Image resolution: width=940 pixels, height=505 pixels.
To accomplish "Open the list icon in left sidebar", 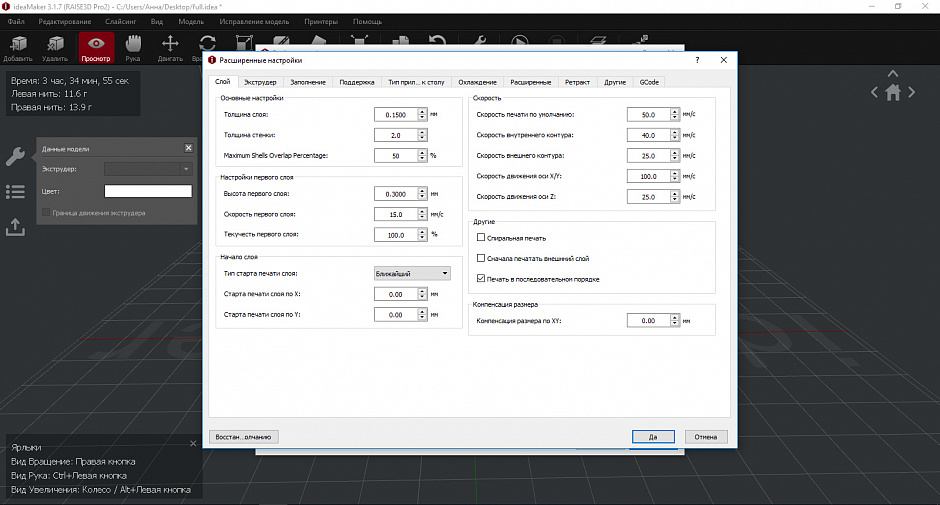I will coord(15,192).
